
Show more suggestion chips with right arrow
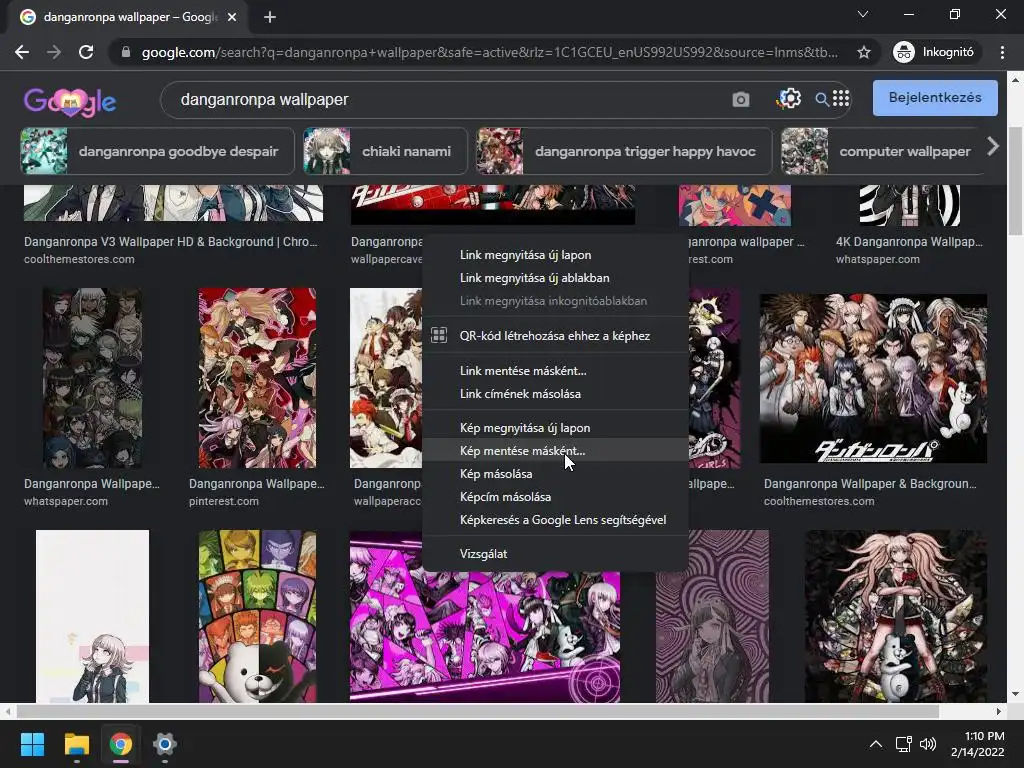click(x=993, y=146)
